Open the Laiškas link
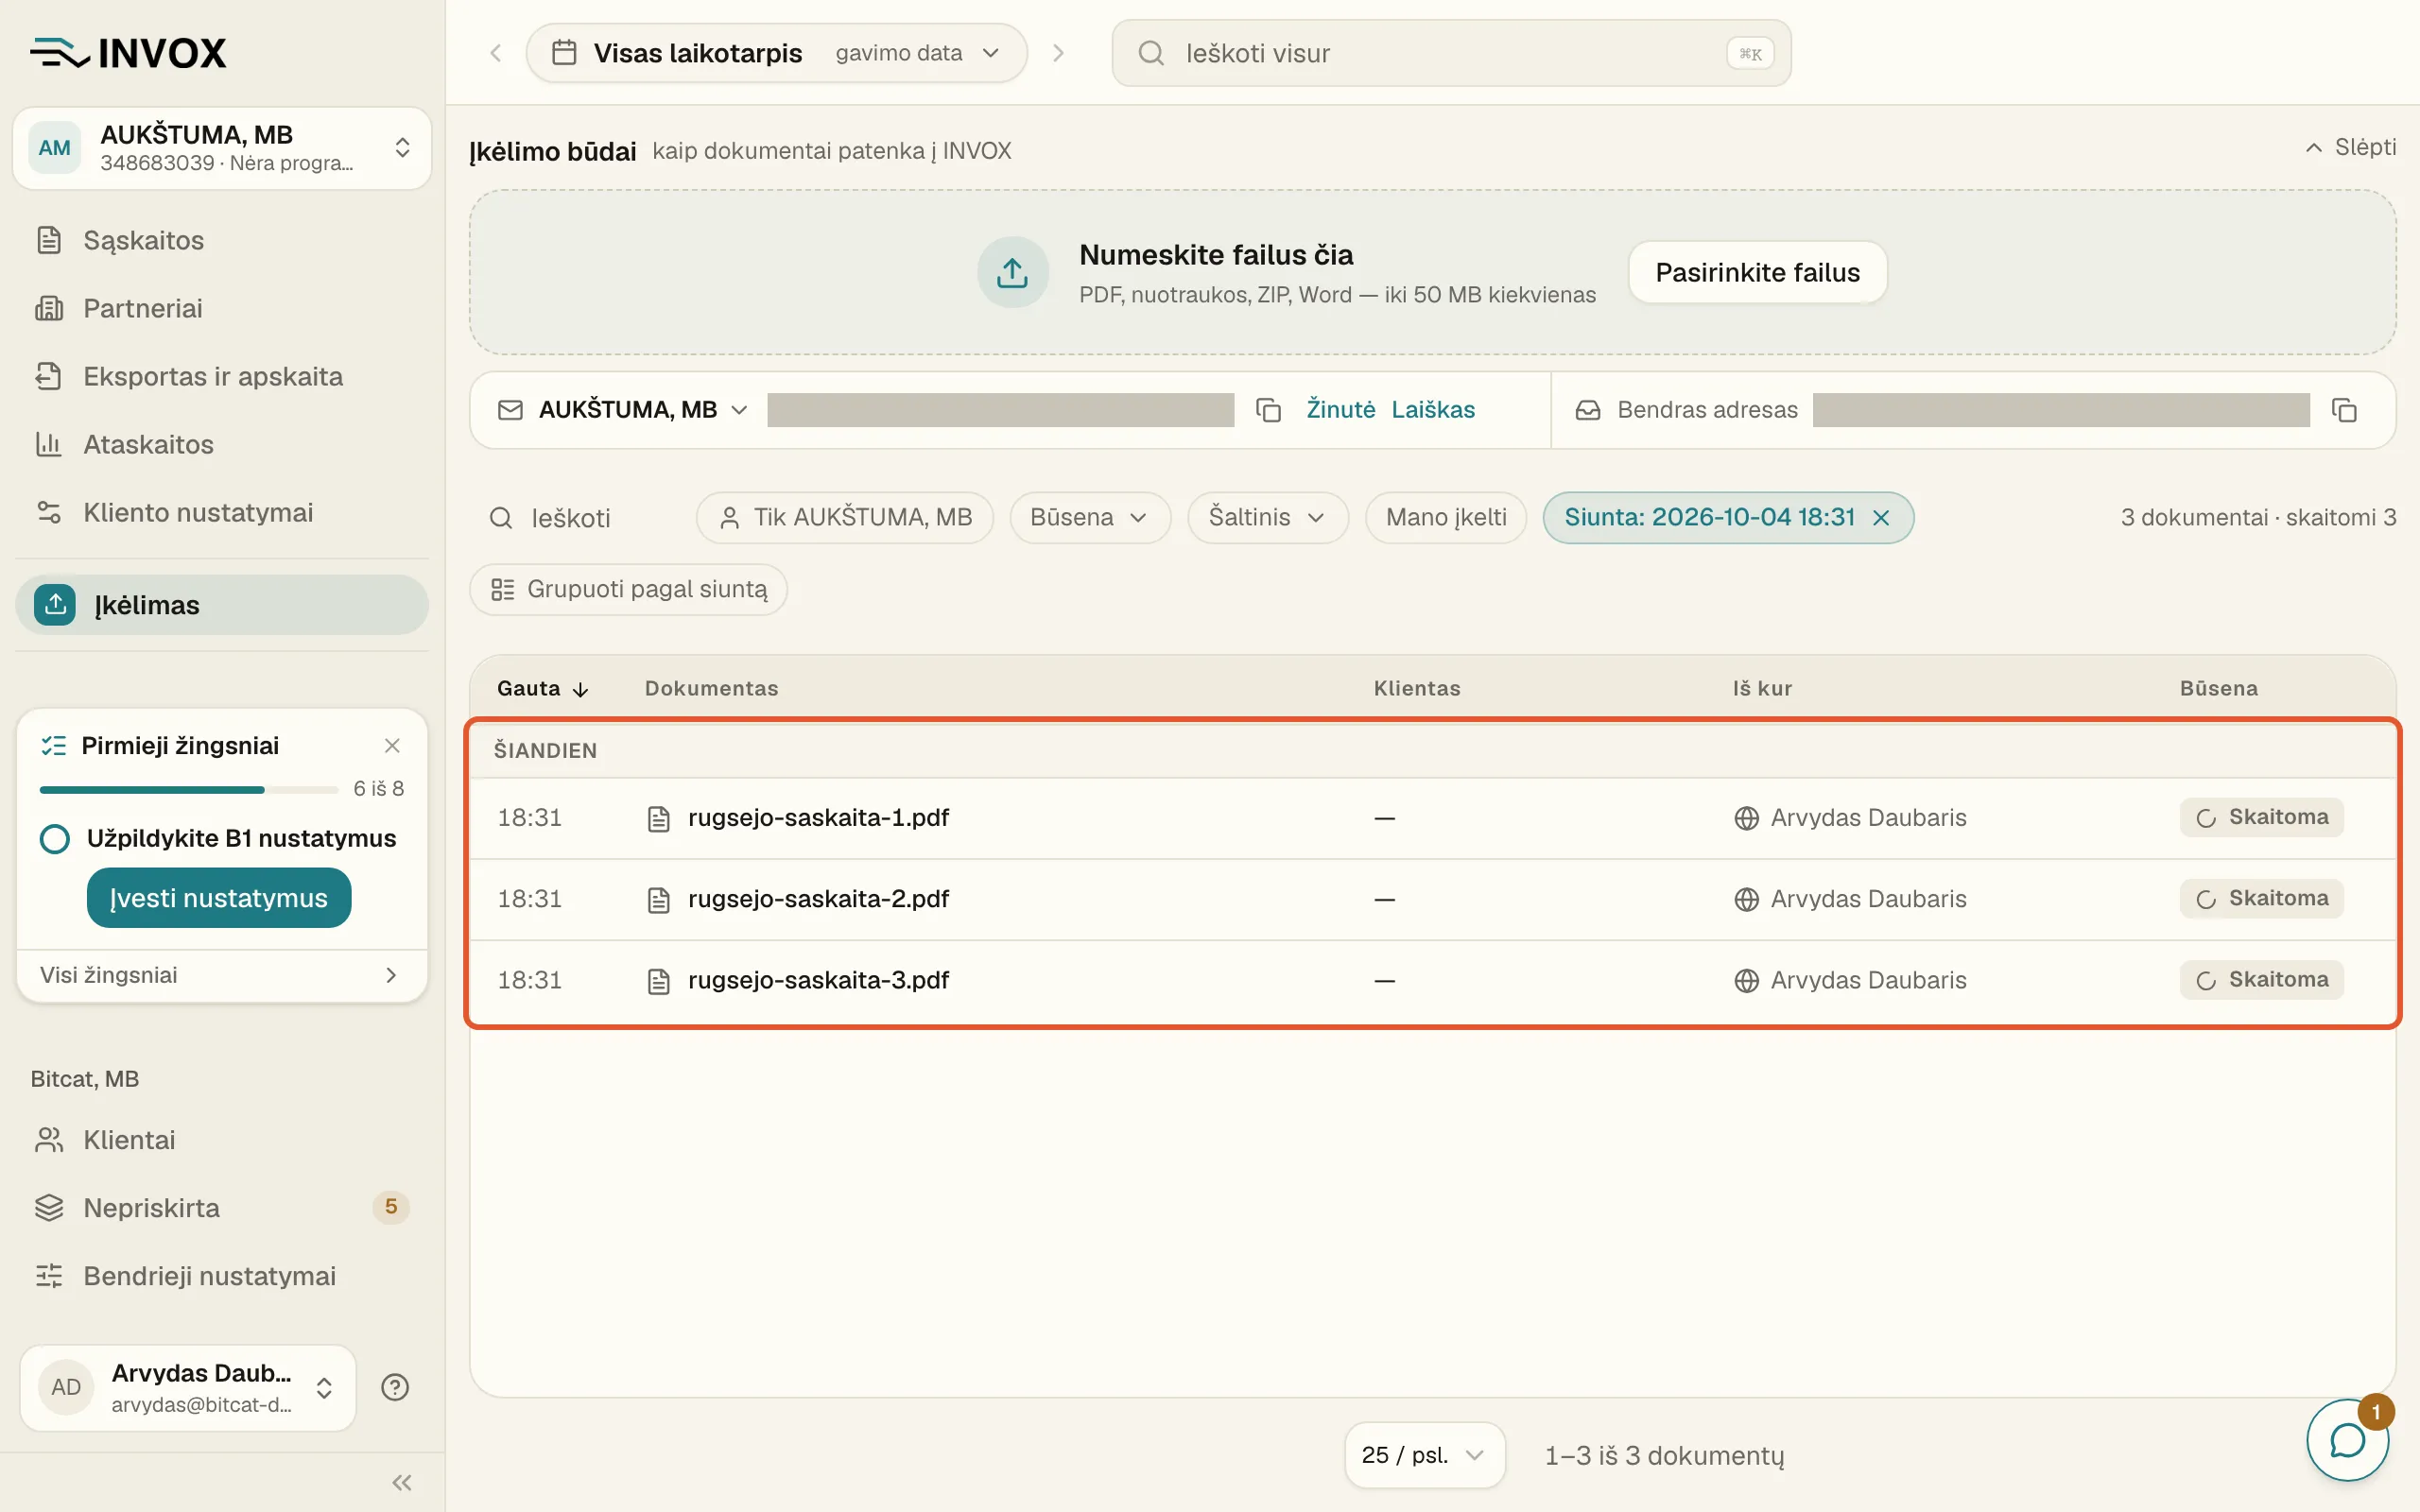The image size is (2420, 1512). pos(1433,410)
